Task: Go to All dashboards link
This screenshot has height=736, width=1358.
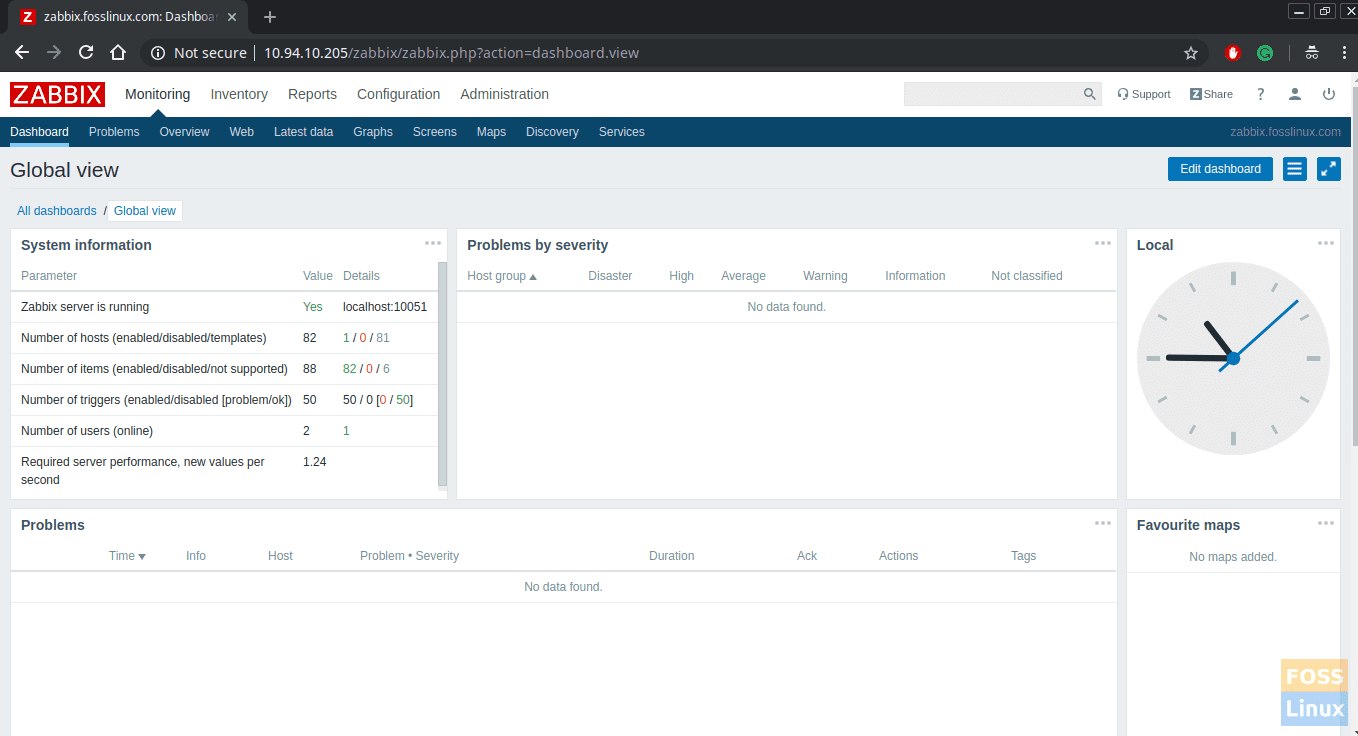Action: [x=57, y=211]
